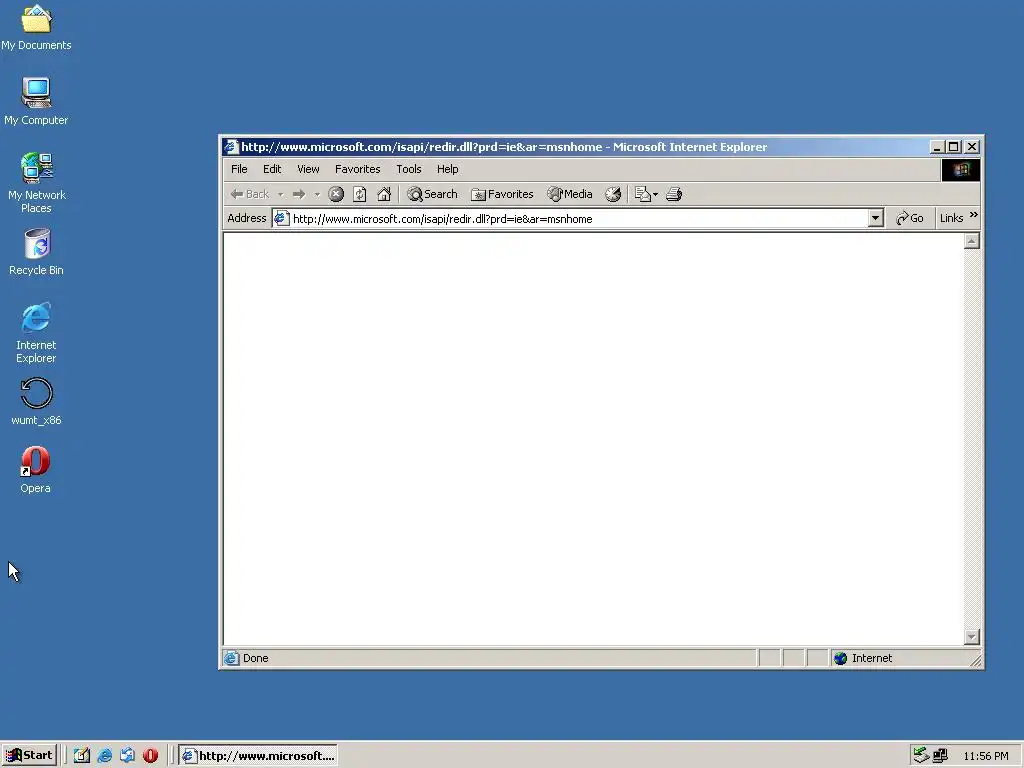Click the Windows logo throbber in IE
This screenshot has height=768, width=1024.
[961, 170]
